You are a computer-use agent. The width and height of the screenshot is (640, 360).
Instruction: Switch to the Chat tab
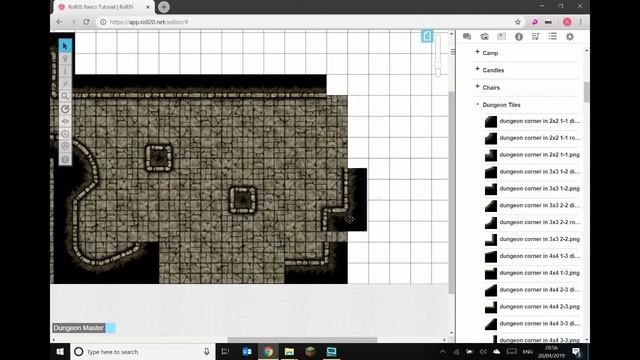coord(467,37)
